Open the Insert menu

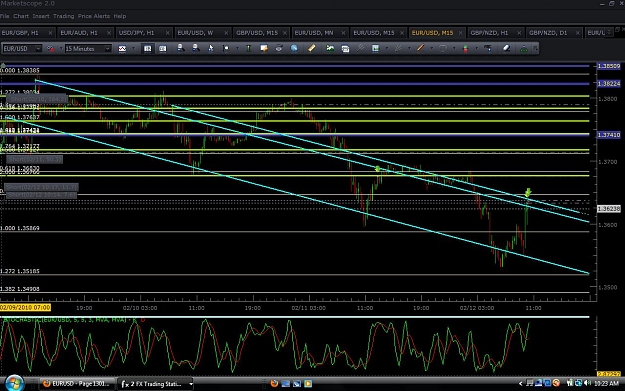[x=41, y=16]
